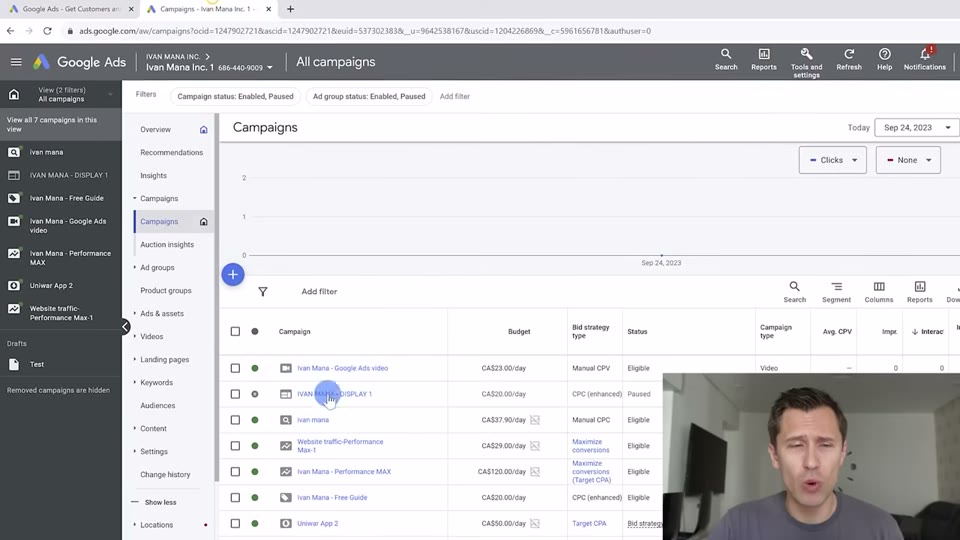Open Auction insights
Image resolution: width=960 pixels, height=540 pixels.
tap(167, 244)
